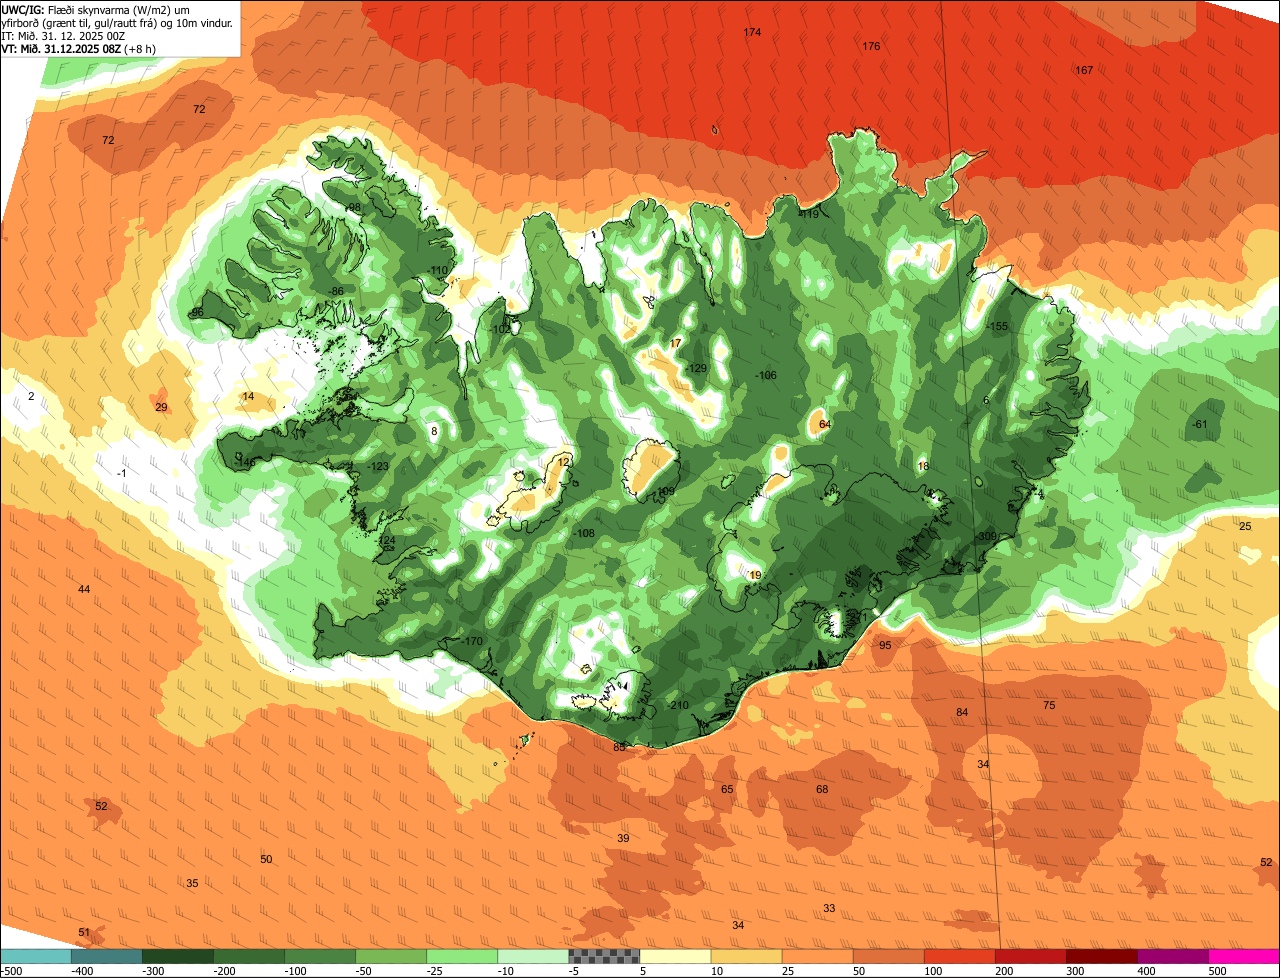
Task: Click the map value 33
Action: click(x=829, y=908)
